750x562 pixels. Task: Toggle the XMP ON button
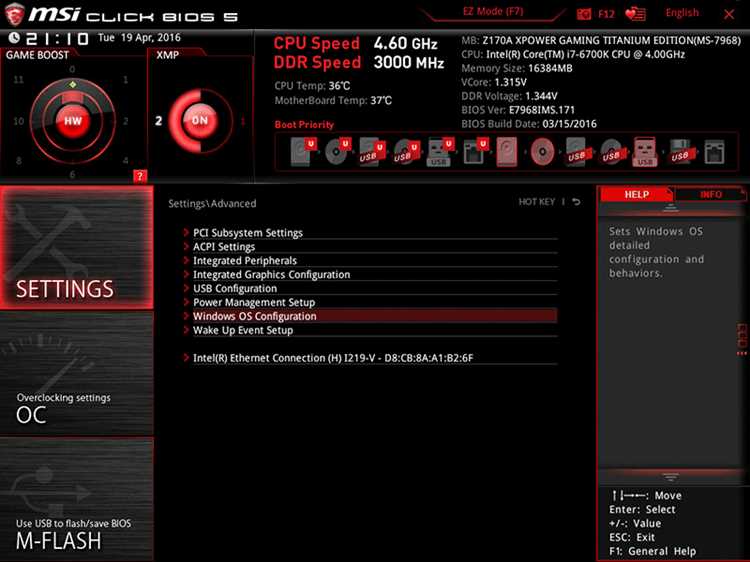pos(200,120)
